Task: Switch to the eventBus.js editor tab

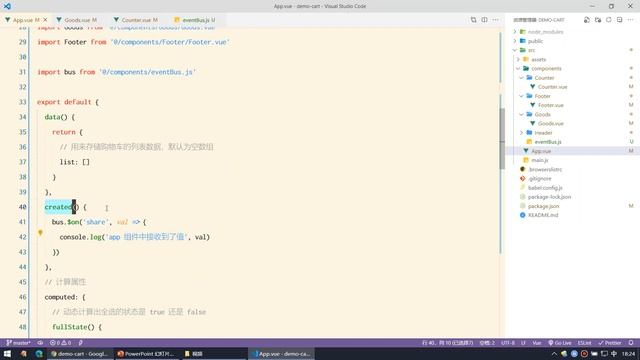Action: pyautogui.click(x=195, y=20)
